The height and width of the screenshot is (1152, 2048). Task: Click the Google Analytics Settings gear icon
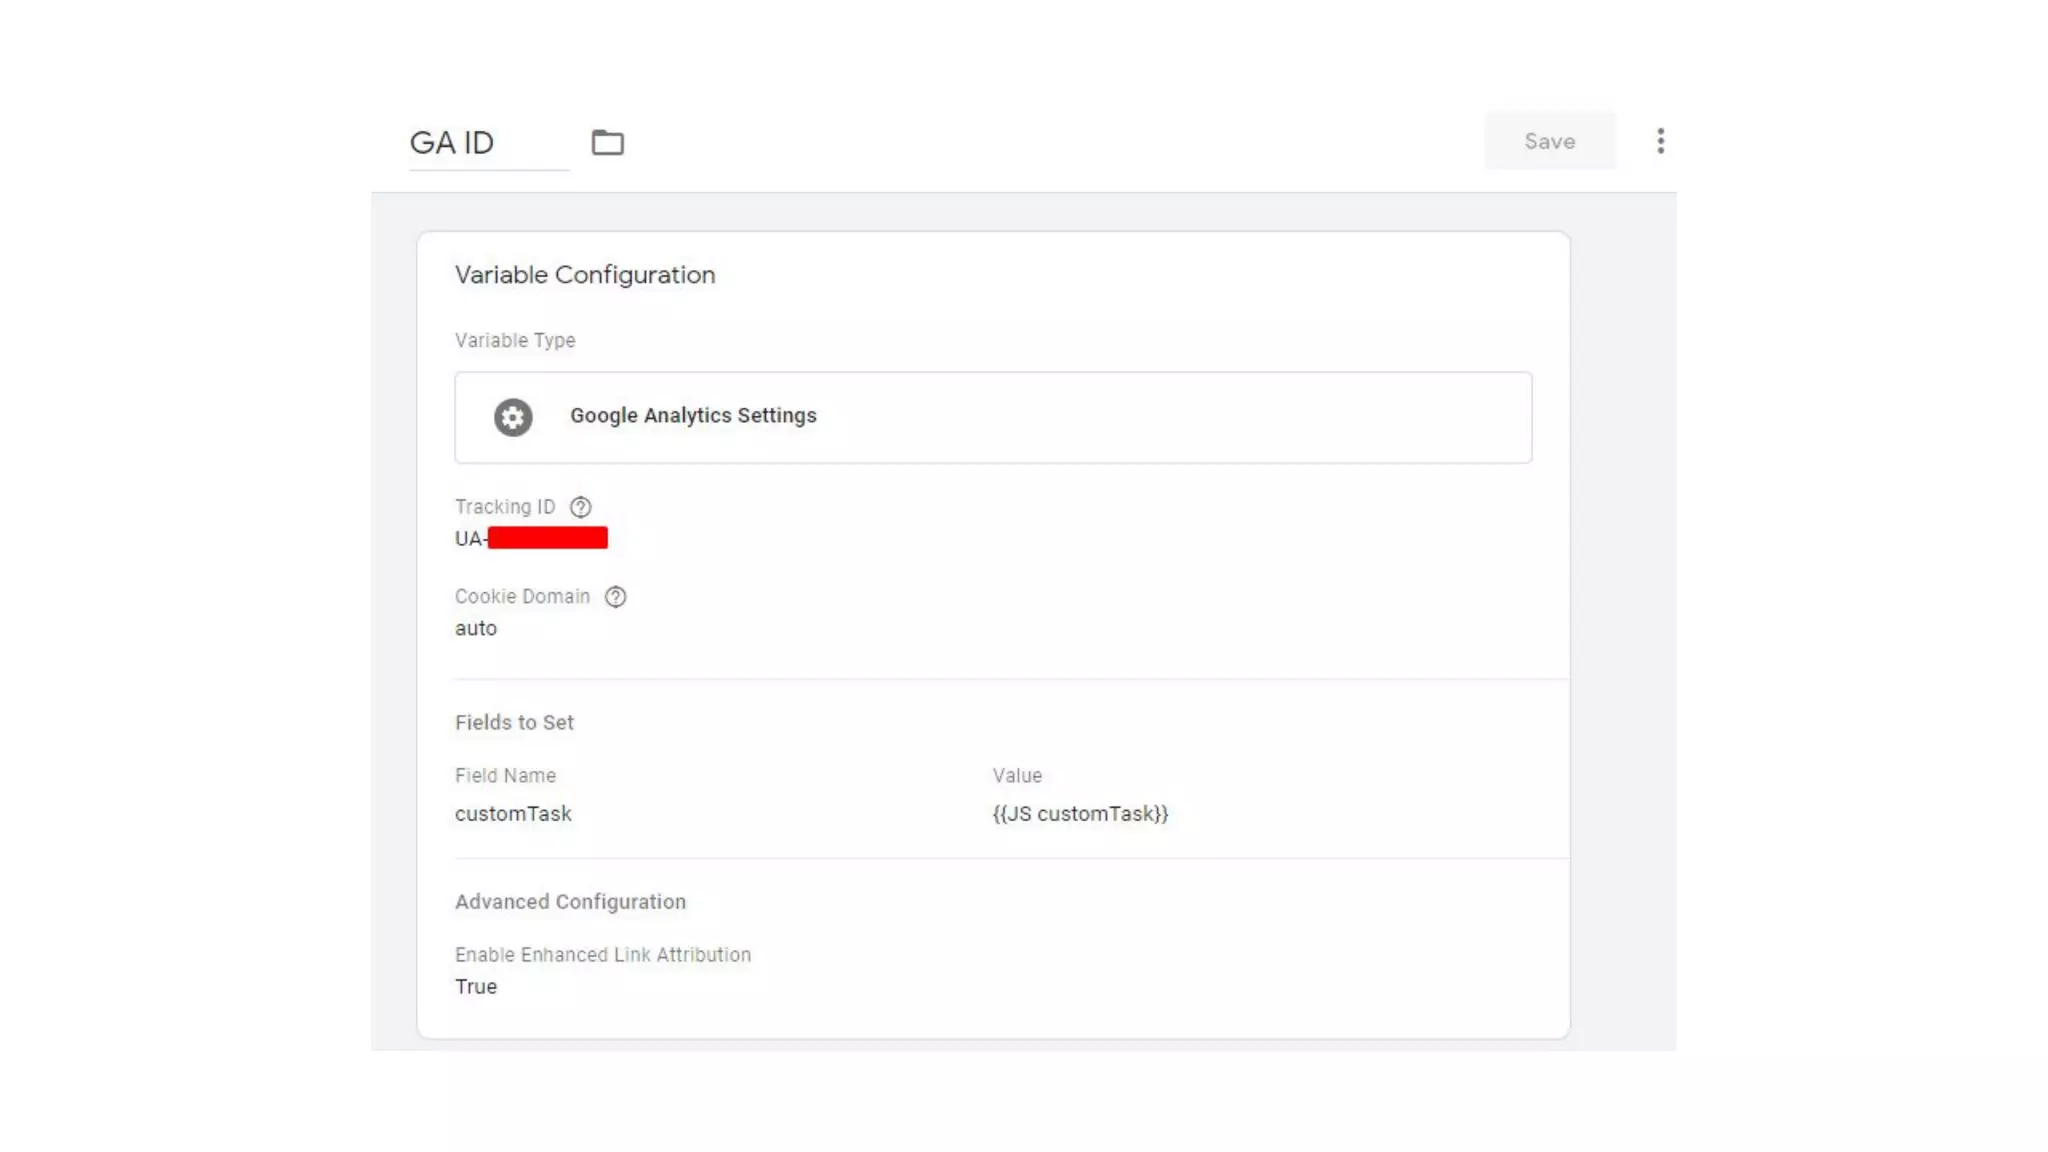point(513,417)
